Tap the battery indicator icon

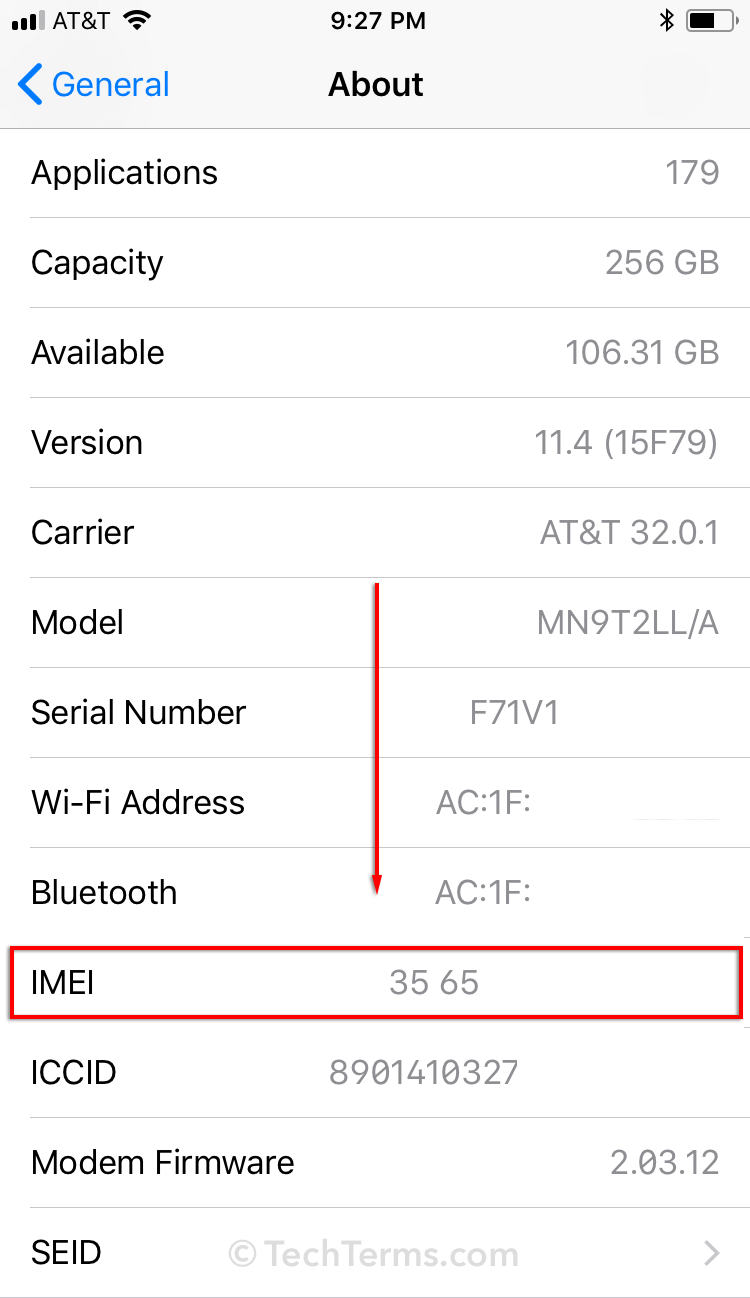pos(711,21)
